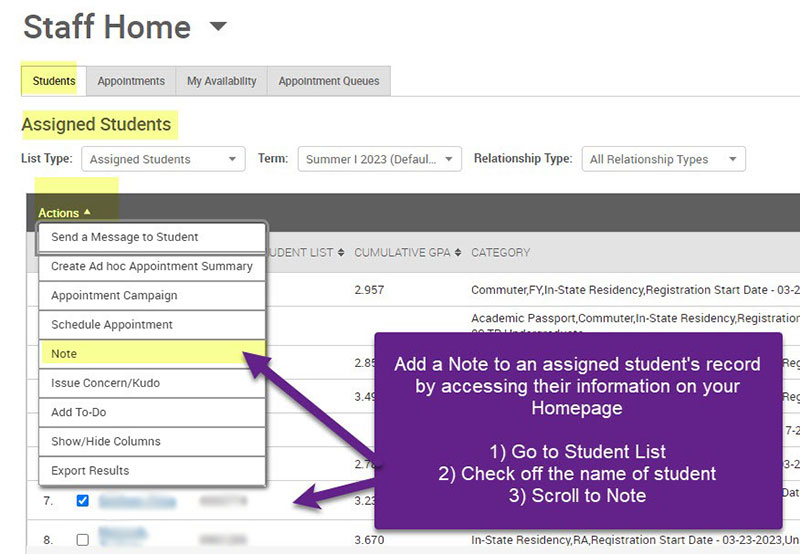800x554 pixels.
Task: Open the My Availability tab
Action: coord(221,81)
